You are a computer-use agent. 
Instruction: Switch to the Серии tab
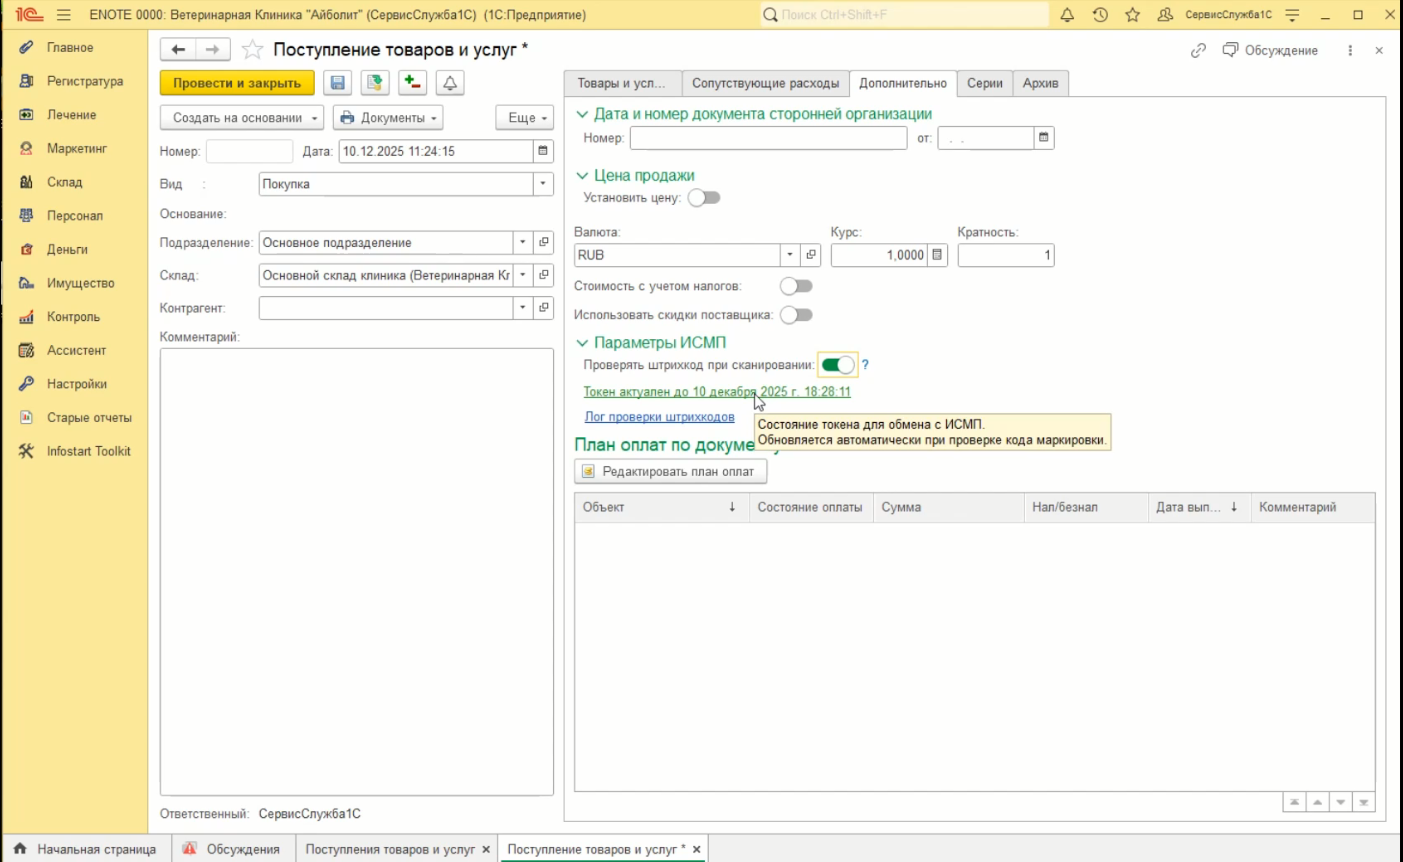pyautogui.click(x=984, y=83)
